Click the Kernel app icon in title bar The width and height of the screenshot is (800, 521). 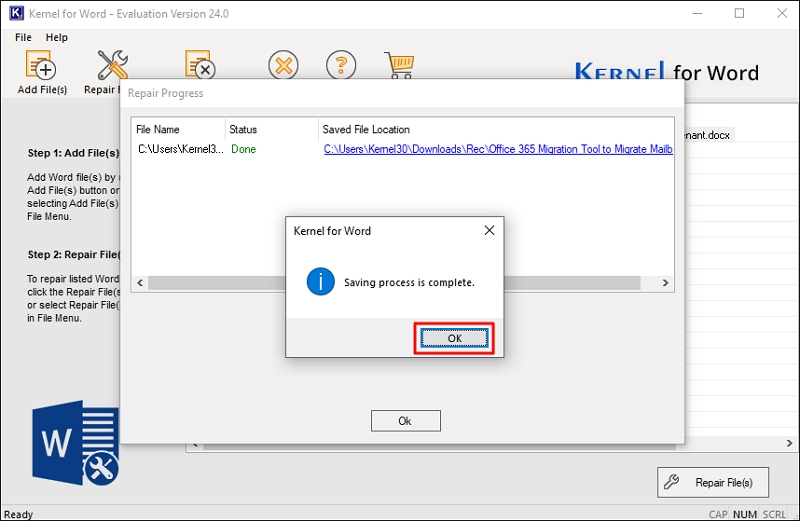pos(16,13)
